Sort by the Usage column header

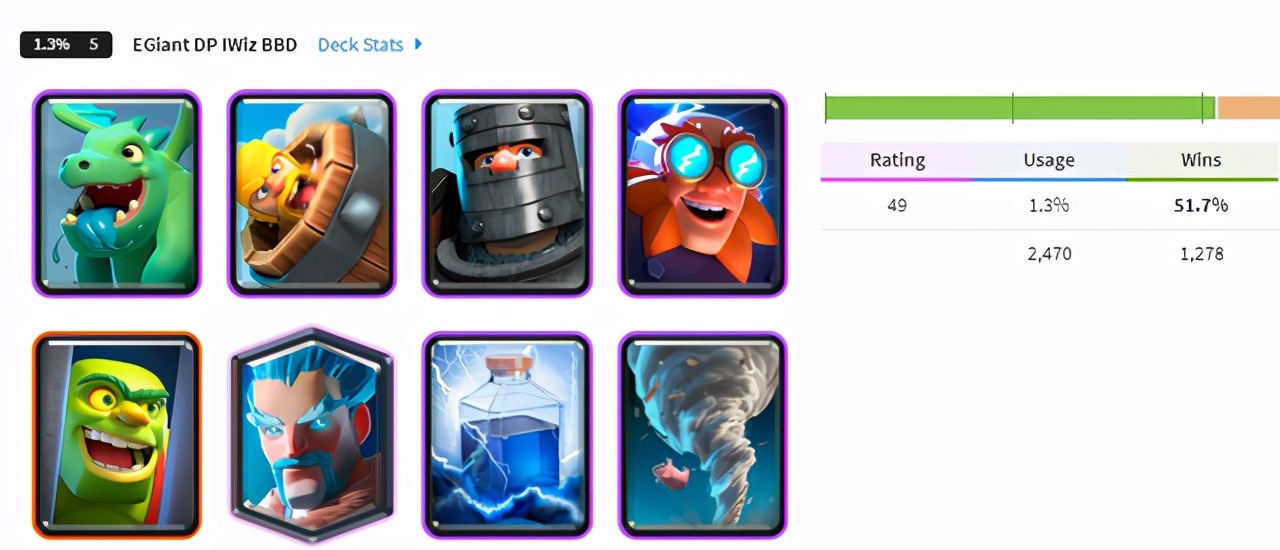(1049, 160)
